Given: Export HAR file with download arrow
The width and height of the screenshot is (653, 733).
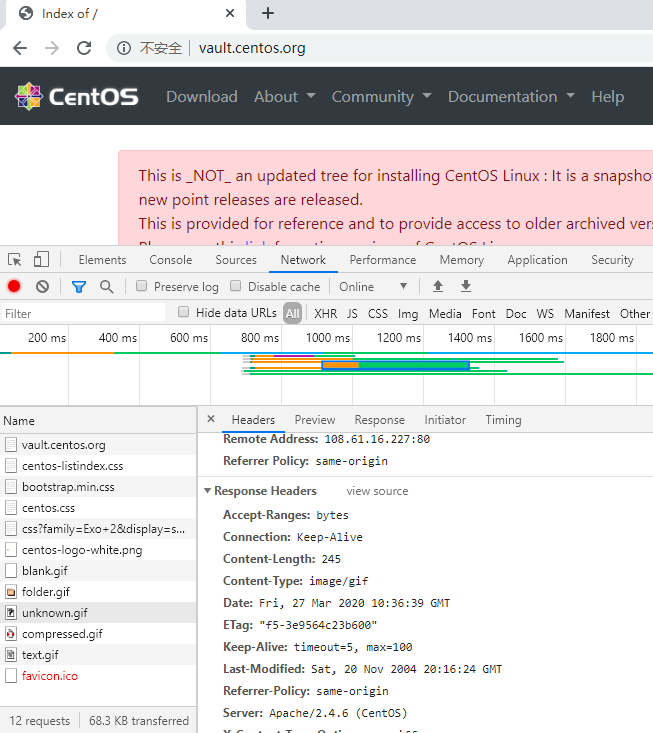Looking at the screenshot, I should click(466, 286).
